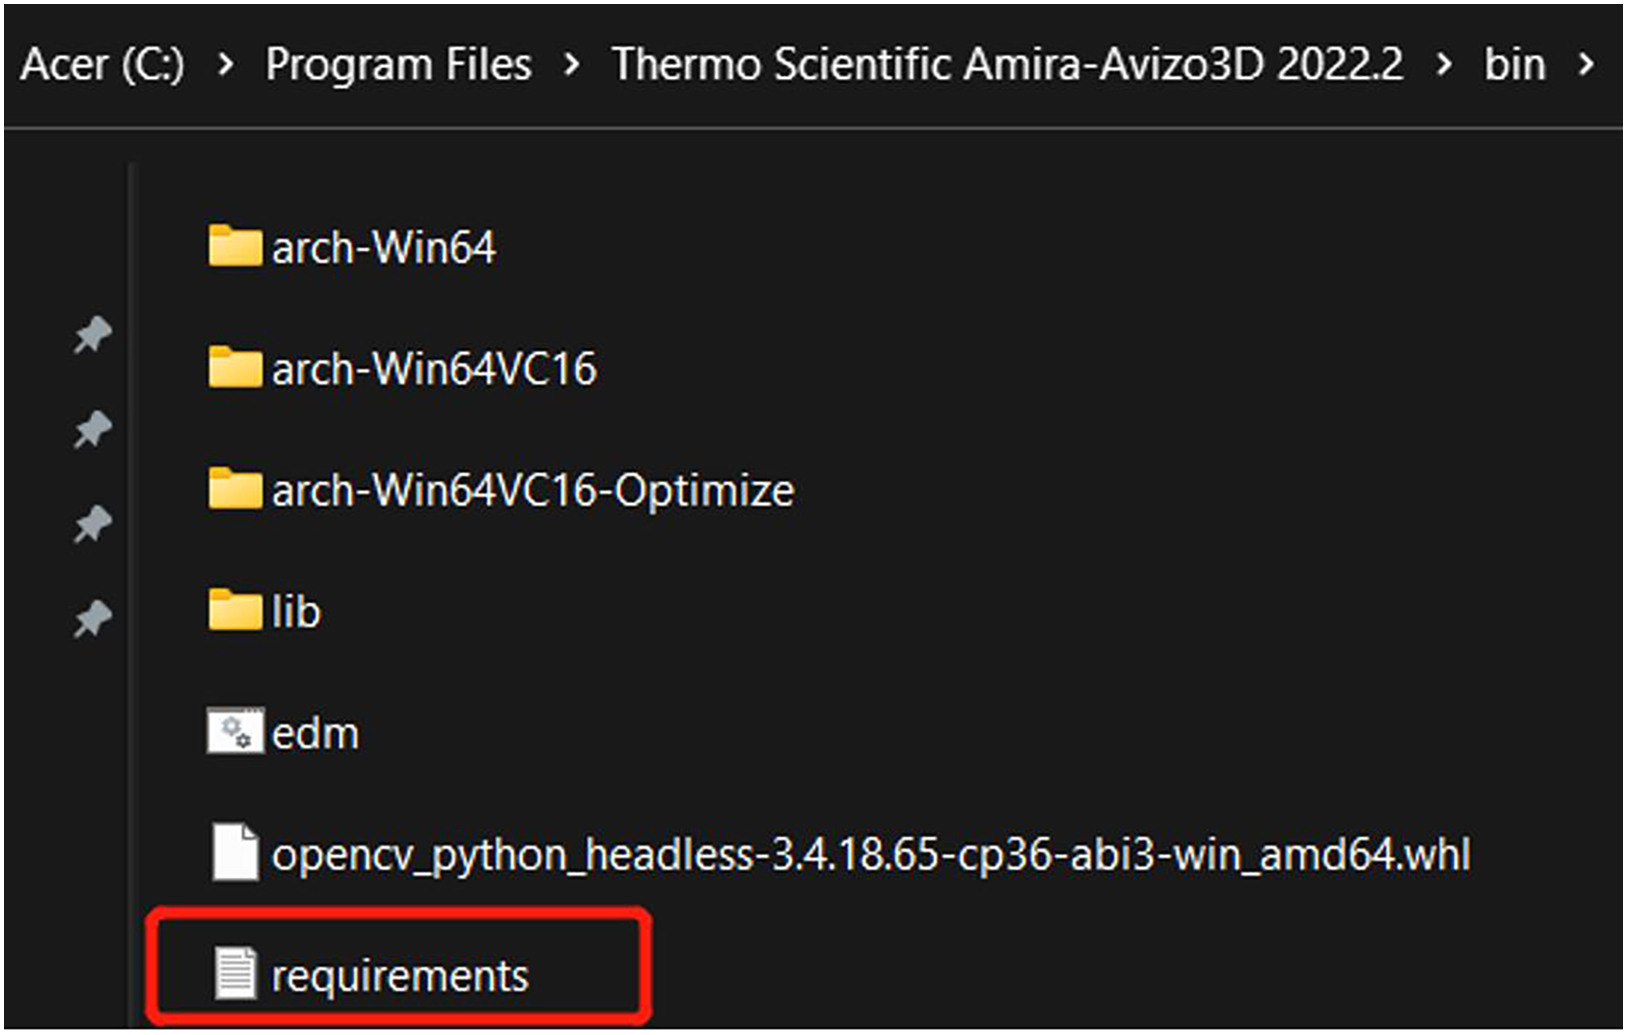Click the third pin icon in sidebar

(x=92, y=525)
